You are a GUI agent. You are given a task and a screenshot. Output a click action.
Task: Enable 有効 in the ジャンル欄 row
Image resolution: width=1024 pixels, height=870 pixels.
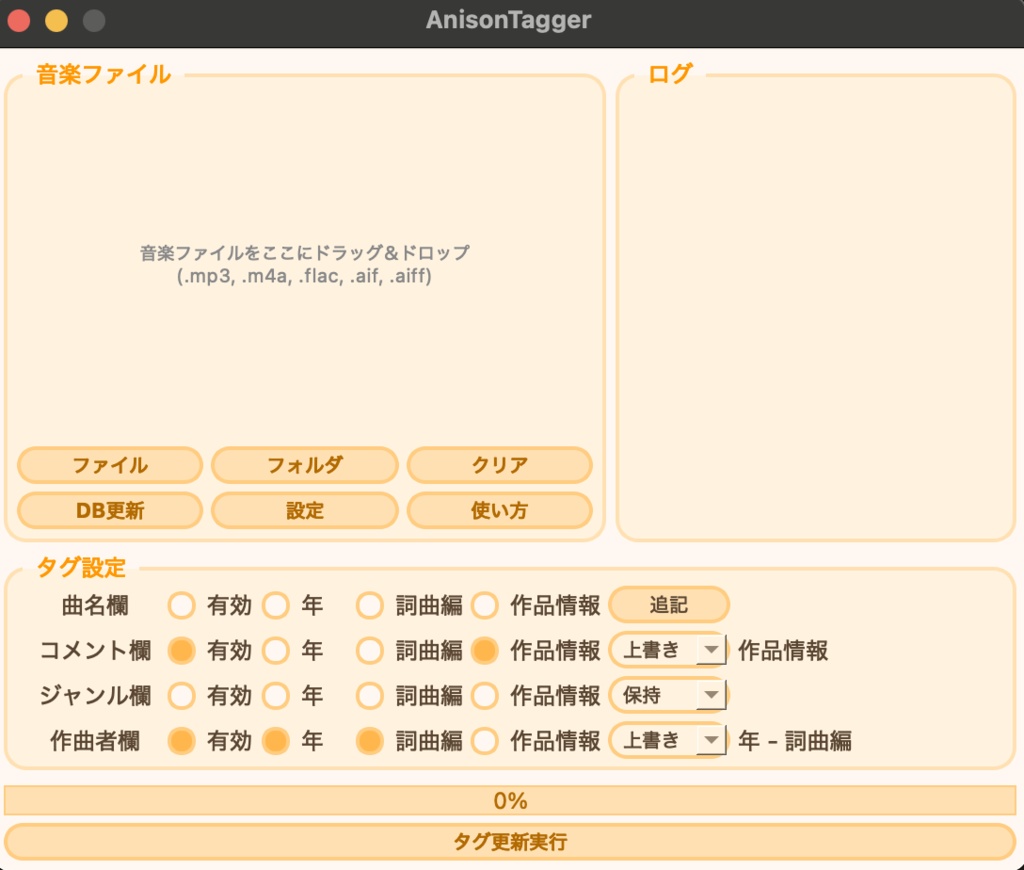181,695
